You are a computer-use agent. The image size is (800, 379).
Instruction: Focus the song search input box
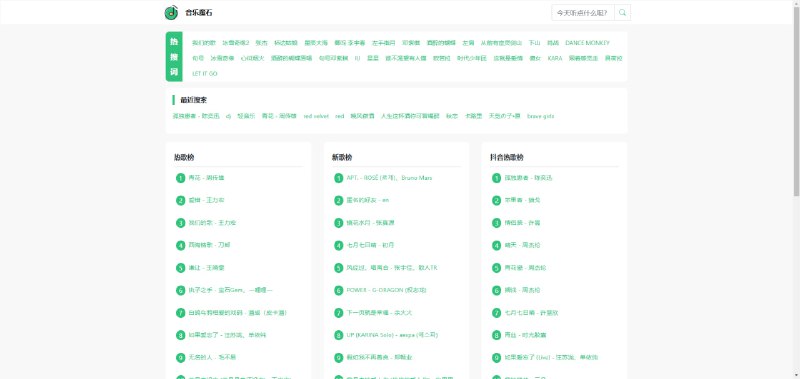583,13
